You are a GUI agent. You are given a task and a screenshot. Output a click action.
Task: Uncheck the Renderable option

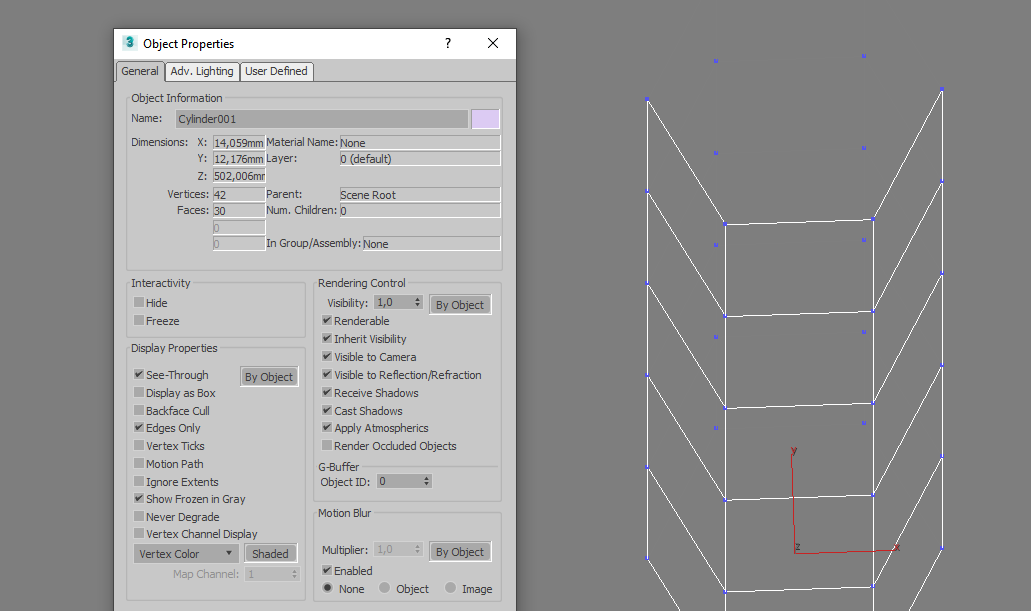coord(327,320)
